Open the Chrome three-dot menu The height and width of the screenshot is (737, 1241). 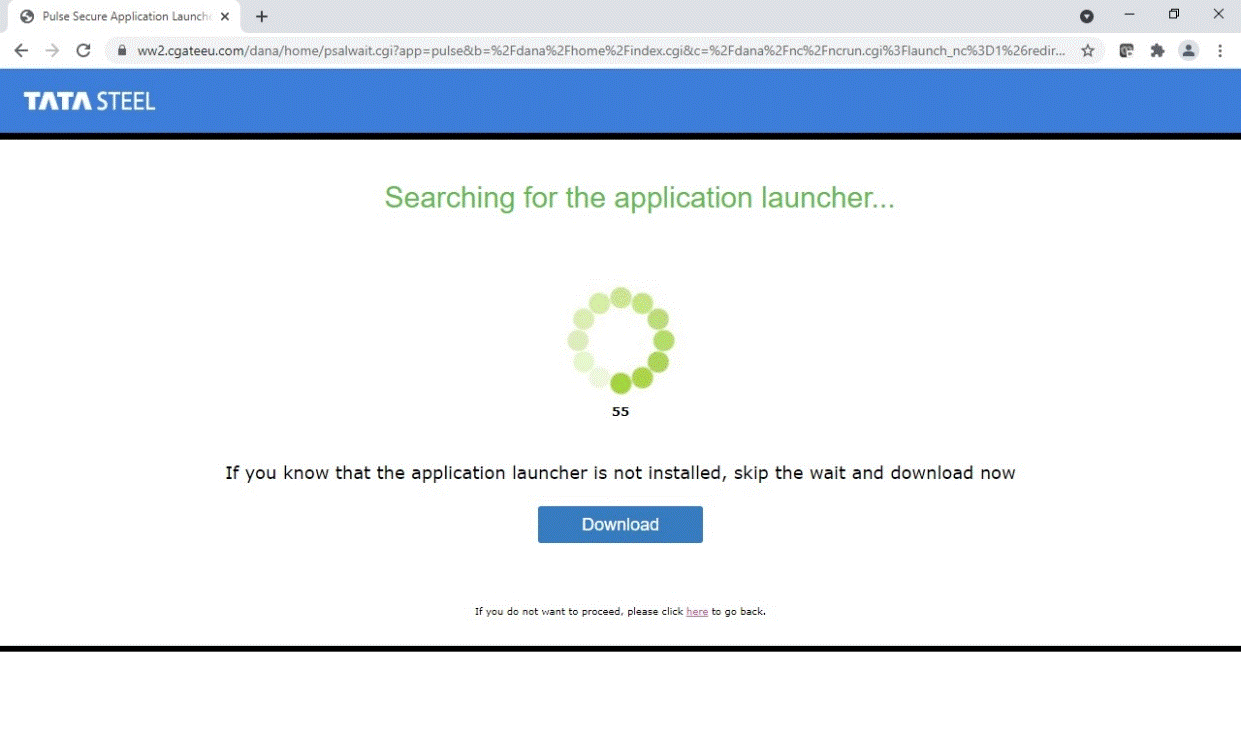[1220, 51]
